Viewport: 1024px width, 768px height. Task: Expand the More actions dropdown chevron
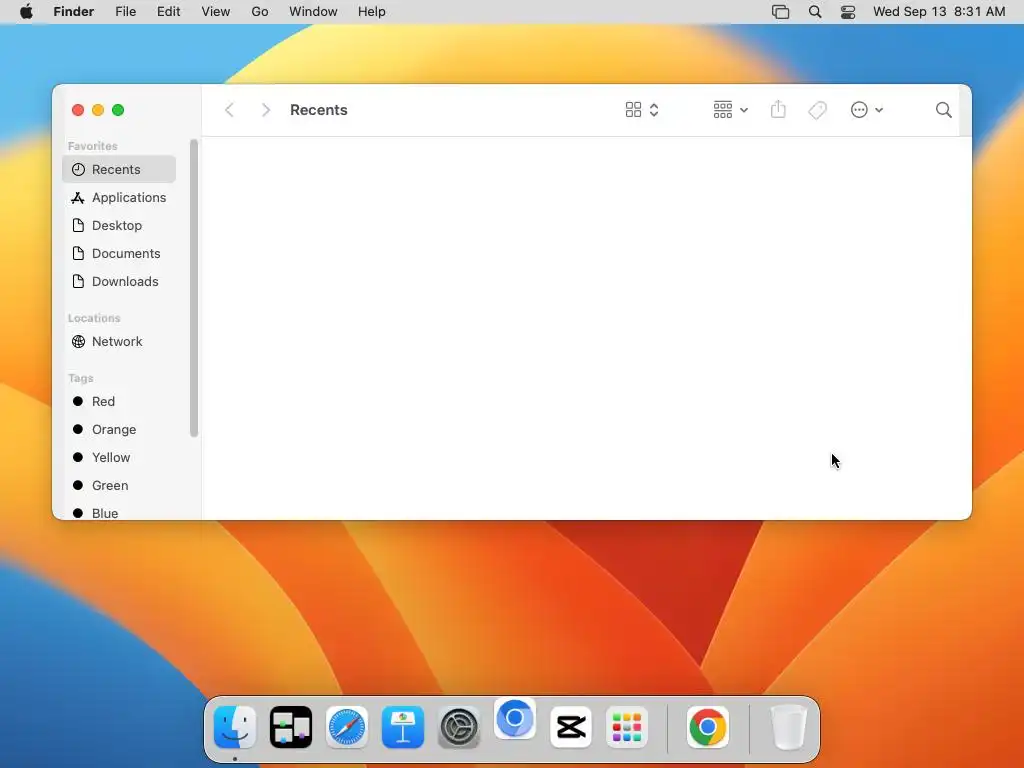[x=879, y=110]
